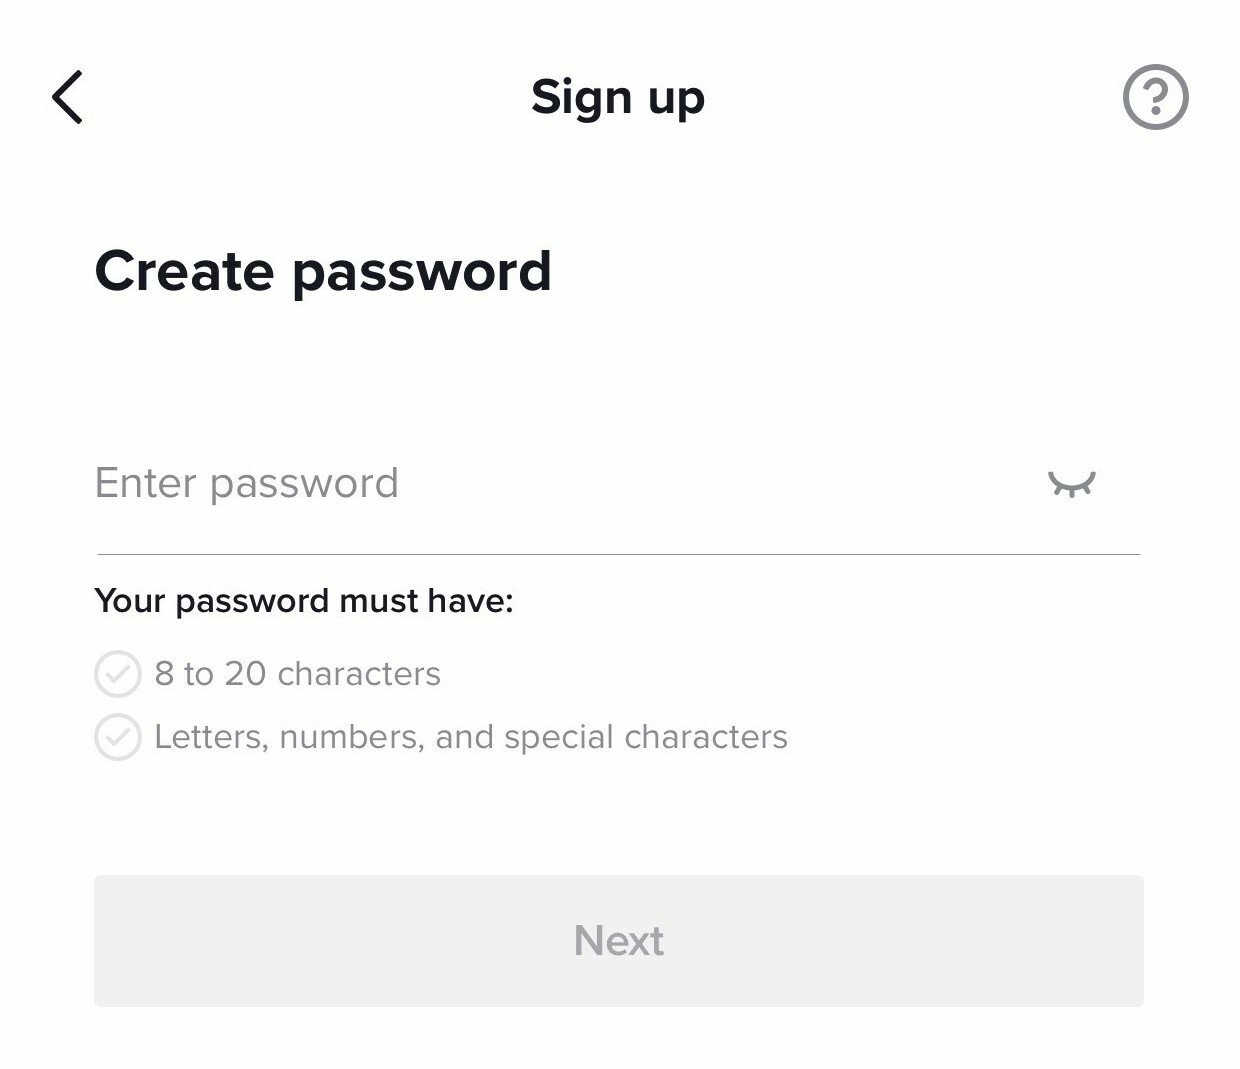Go back using the left arrow icon

click(67, 97)
